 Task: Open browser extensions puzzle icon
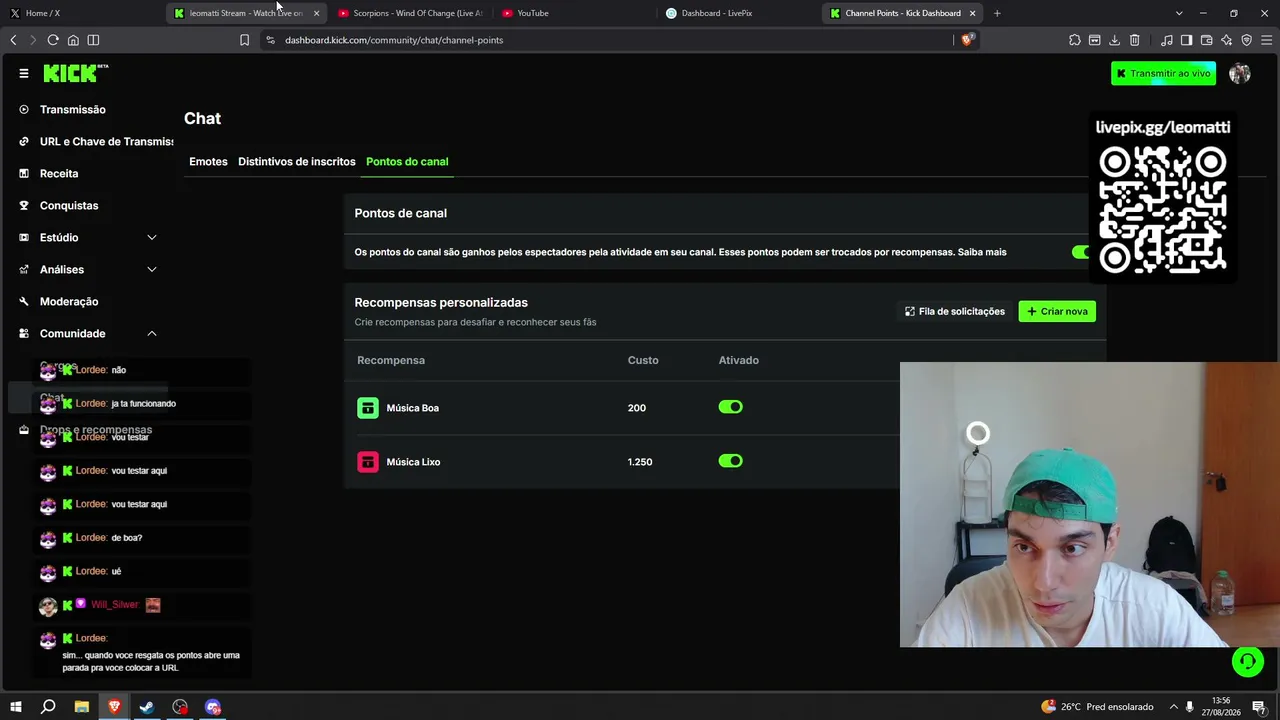click(x=1075, y=40)
